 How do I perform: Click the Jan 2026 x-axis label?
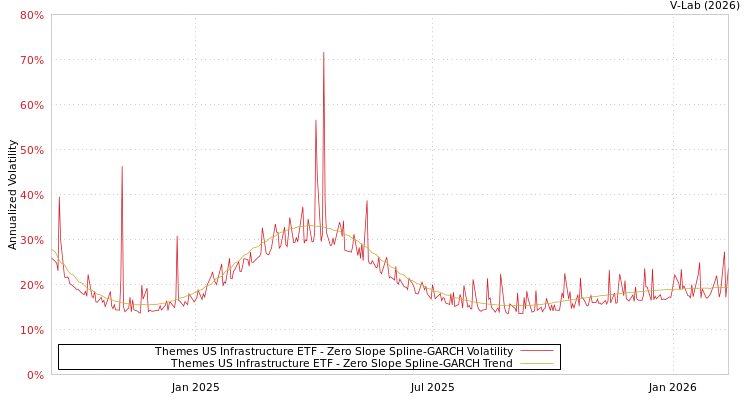673,387
